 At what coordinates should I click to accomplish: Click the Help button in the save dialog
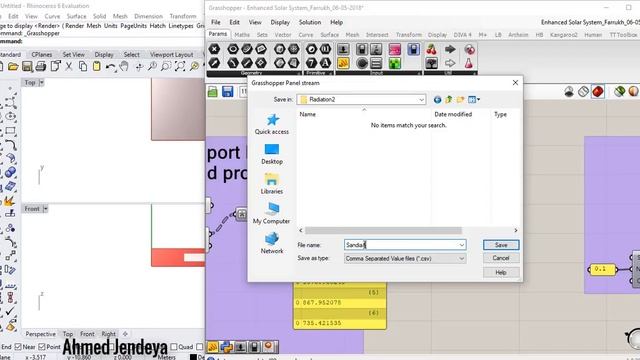pyautogui.click(x=501, y=272)
